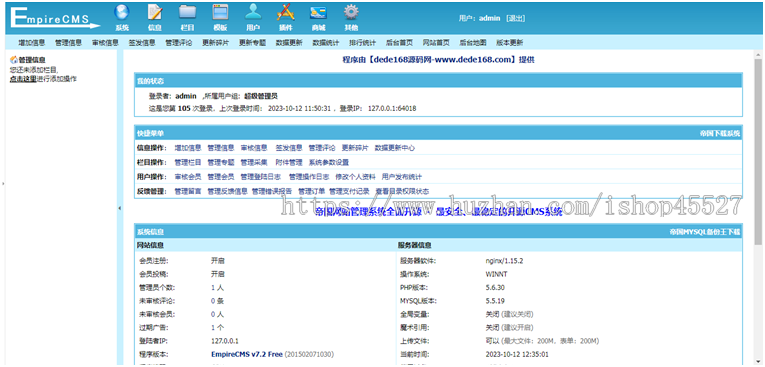Open the 管理错误报告 link
Screen dimensions: 765x367
[x=272, y=191]
